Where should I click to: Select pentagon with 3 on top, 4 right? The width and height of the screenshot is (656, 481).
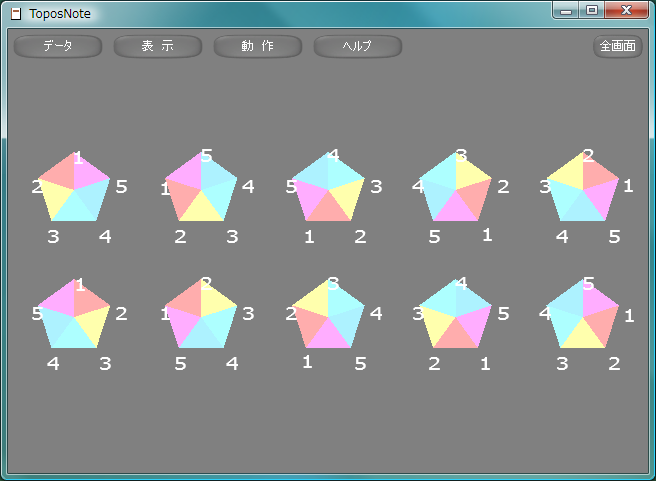pyautogui.click(x=328, y=314)
